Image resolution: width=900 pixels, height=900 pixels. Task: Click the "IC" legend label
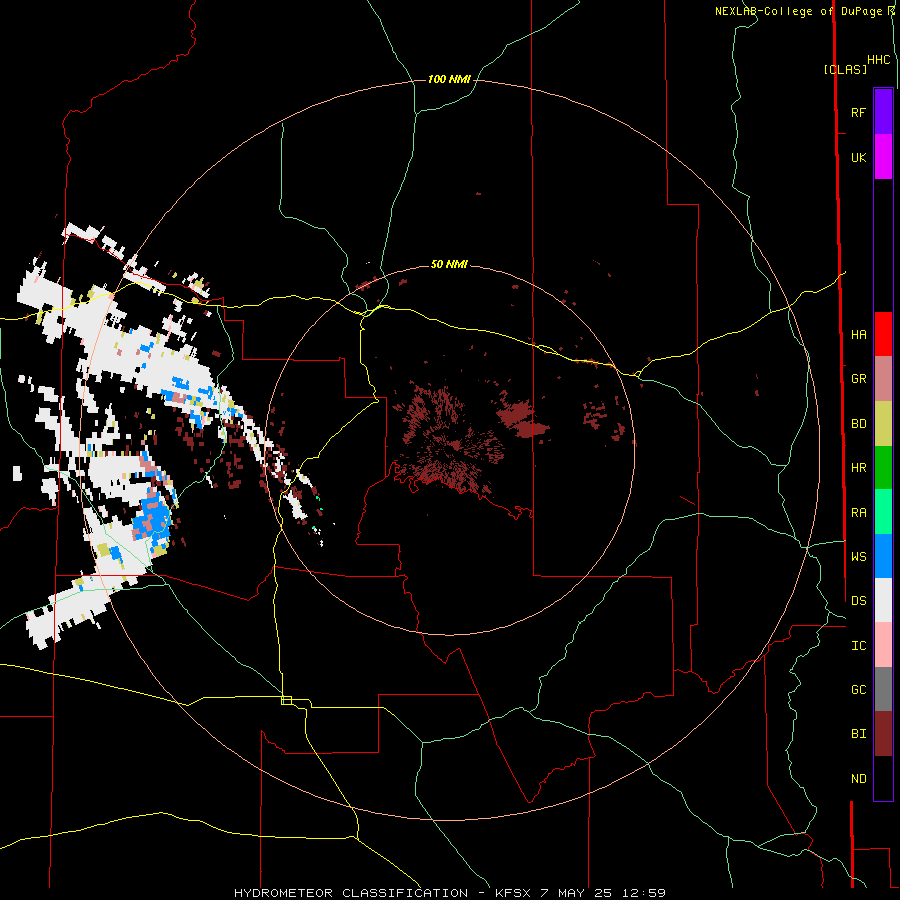coord(858,646)
